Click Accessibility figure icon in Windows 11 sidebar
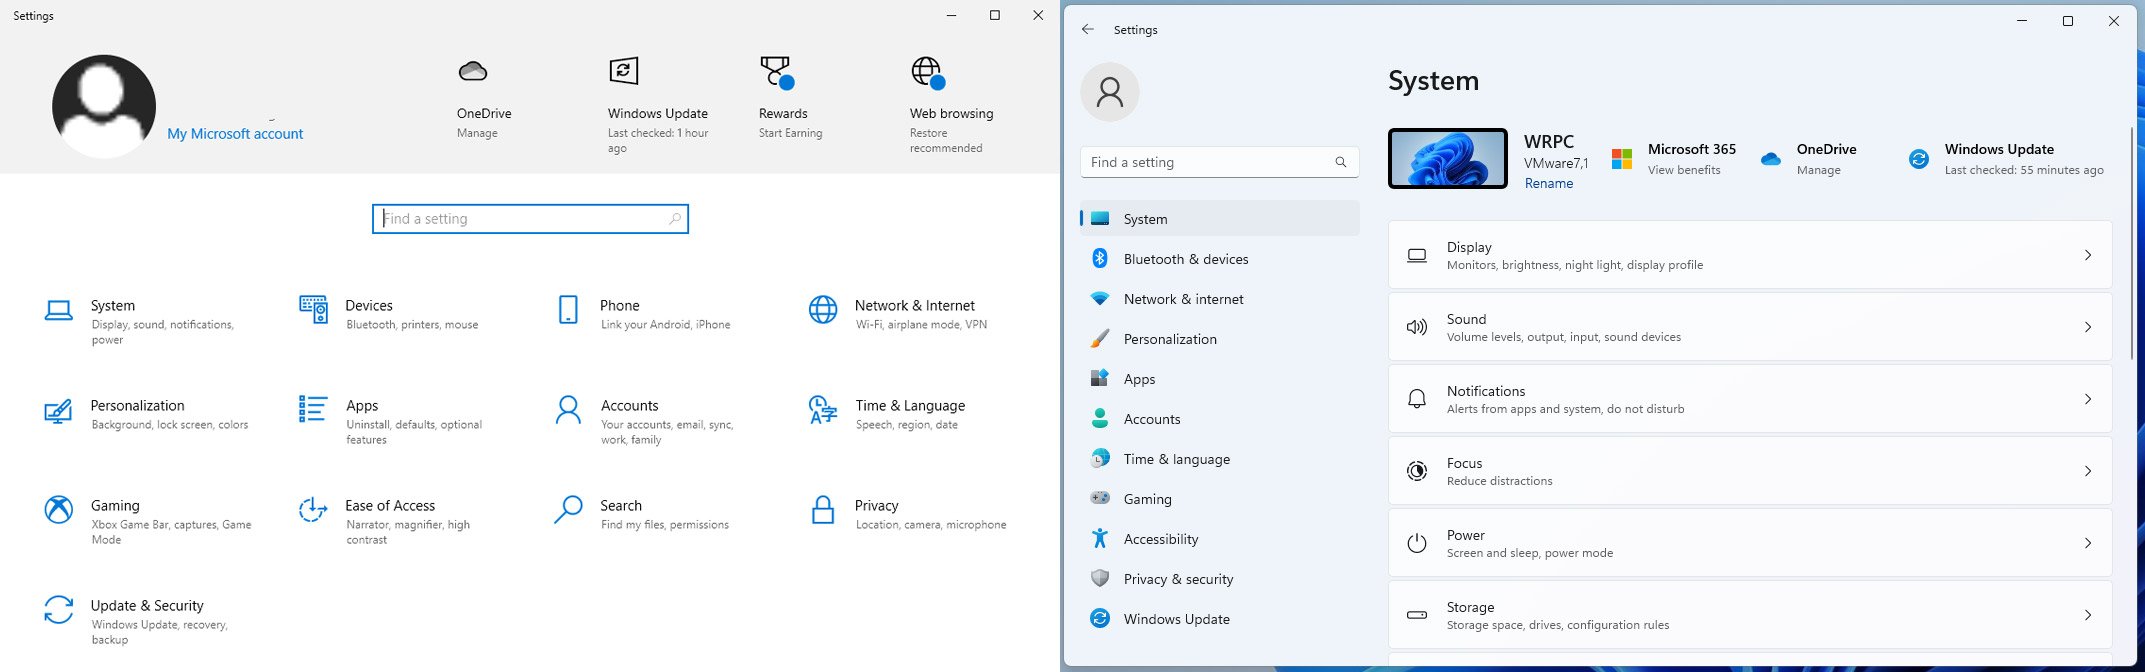The height and width of the screenshot is (672, 2145). click(1100, 539)
